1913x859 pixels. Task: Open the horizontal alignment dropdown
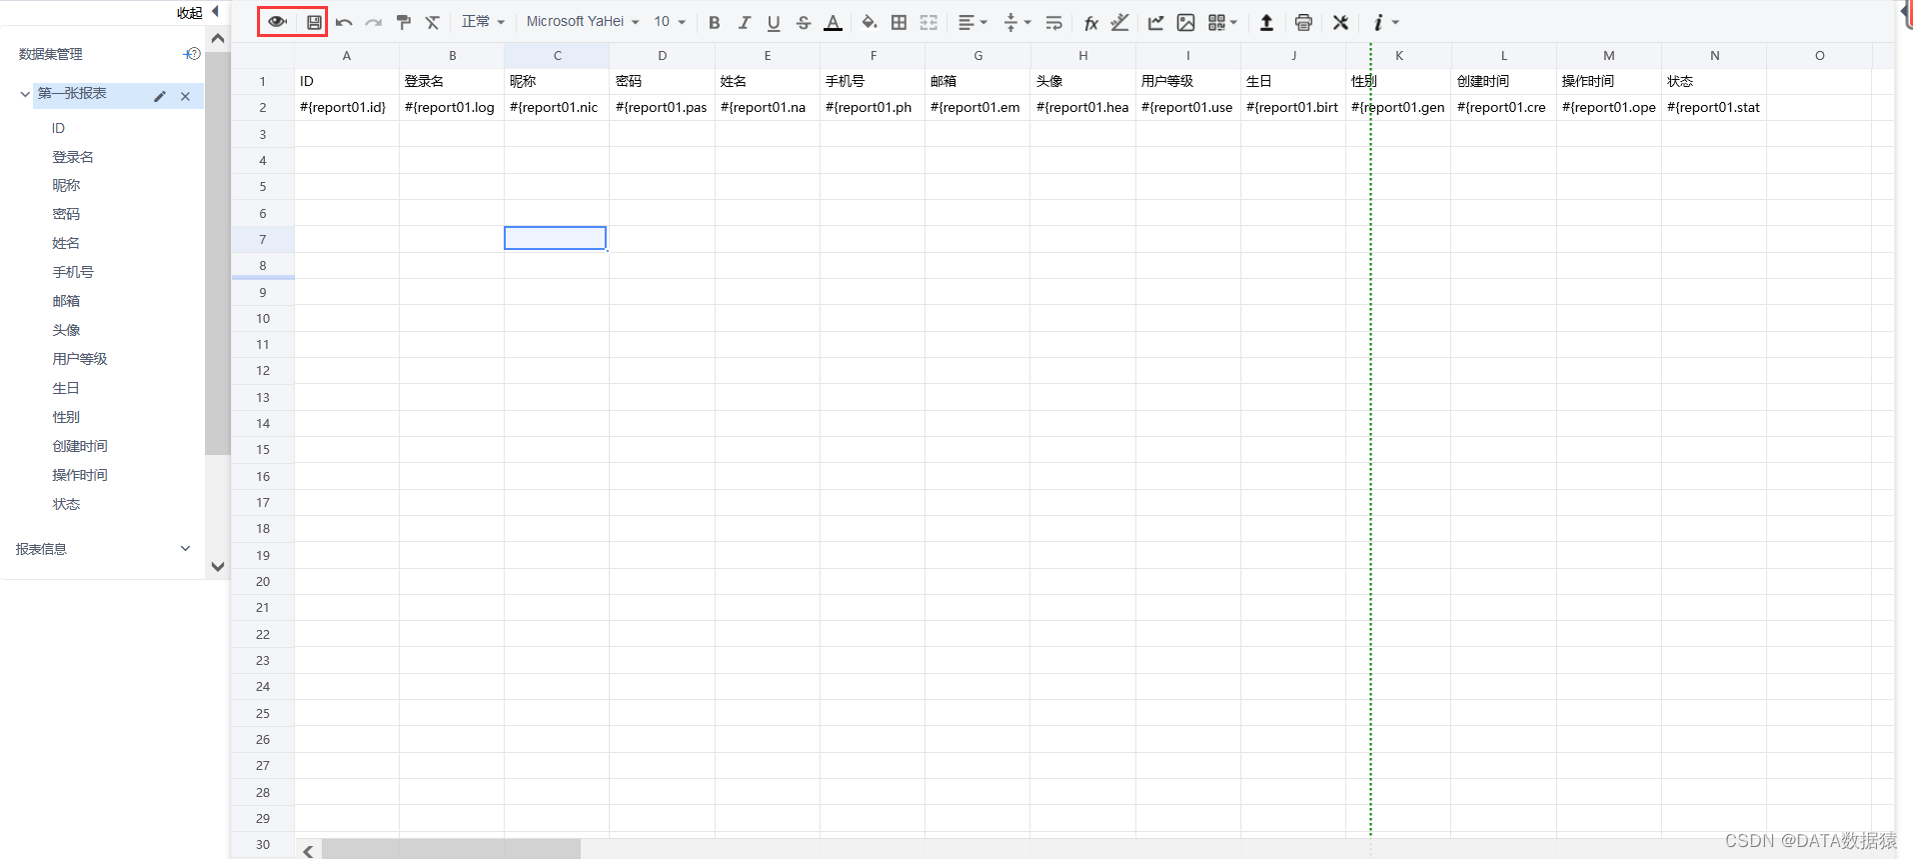point(972,22)
